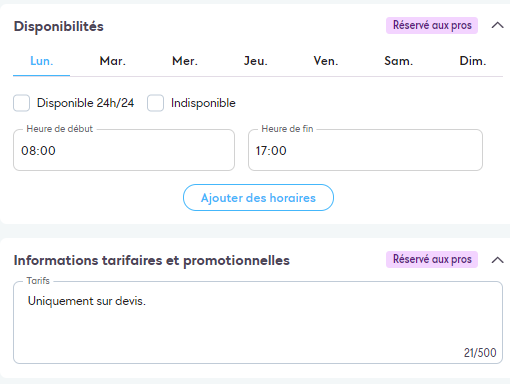
Task: Click the Disponible 24h/24 label text
Action: pyautogui.click(x=85, y=103)
